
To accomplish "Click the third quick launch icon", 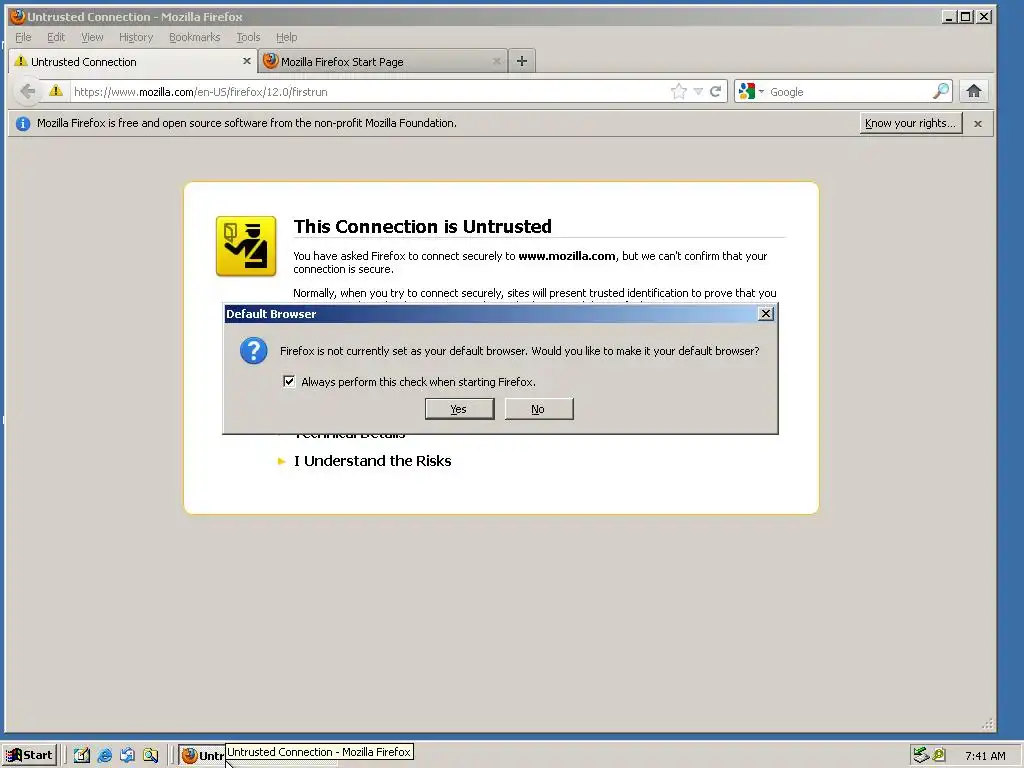I will pyautogui.click(x=127, y=755).
